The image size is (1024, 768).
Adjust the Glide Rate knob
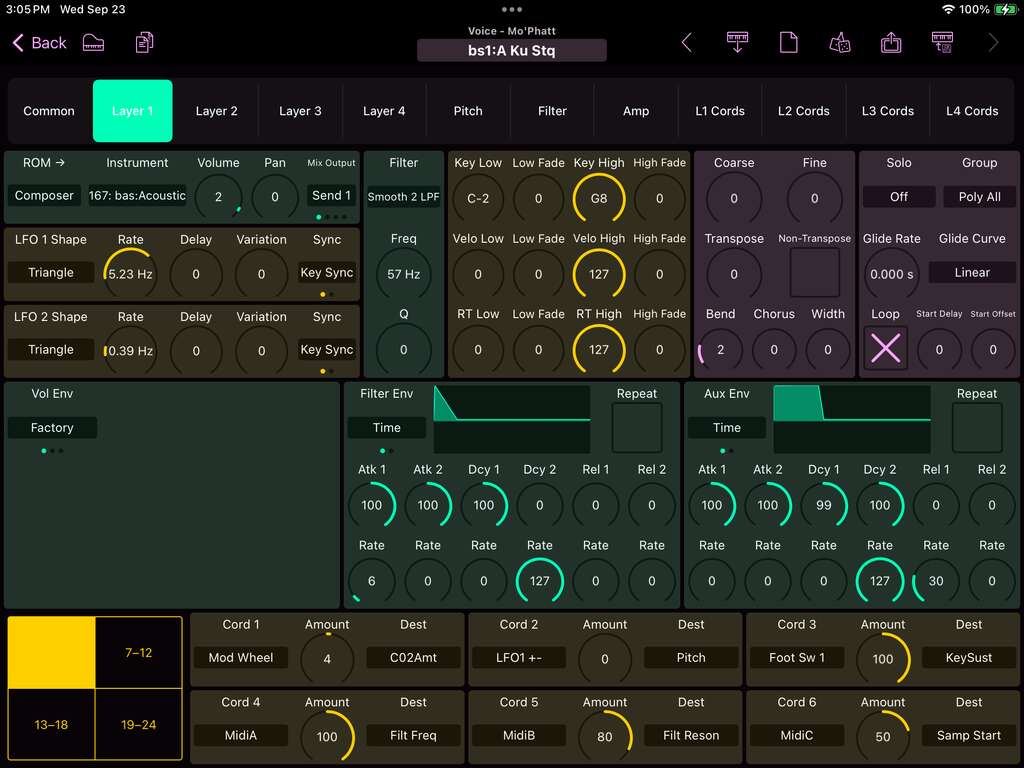pyautogui.click(x=891, y=274)
